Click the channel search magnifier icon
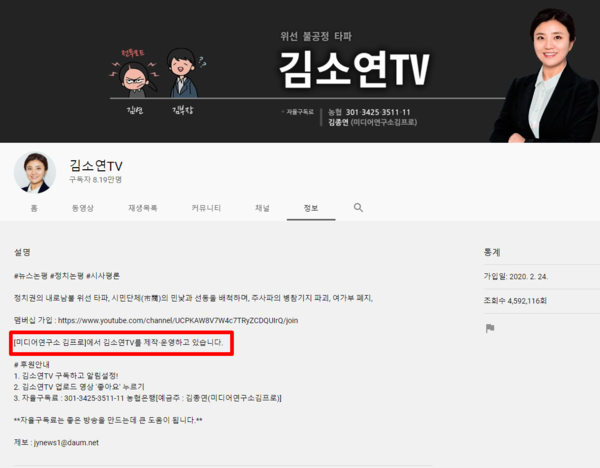This screenshot has width=600, height=468. (x=358, y=207)
